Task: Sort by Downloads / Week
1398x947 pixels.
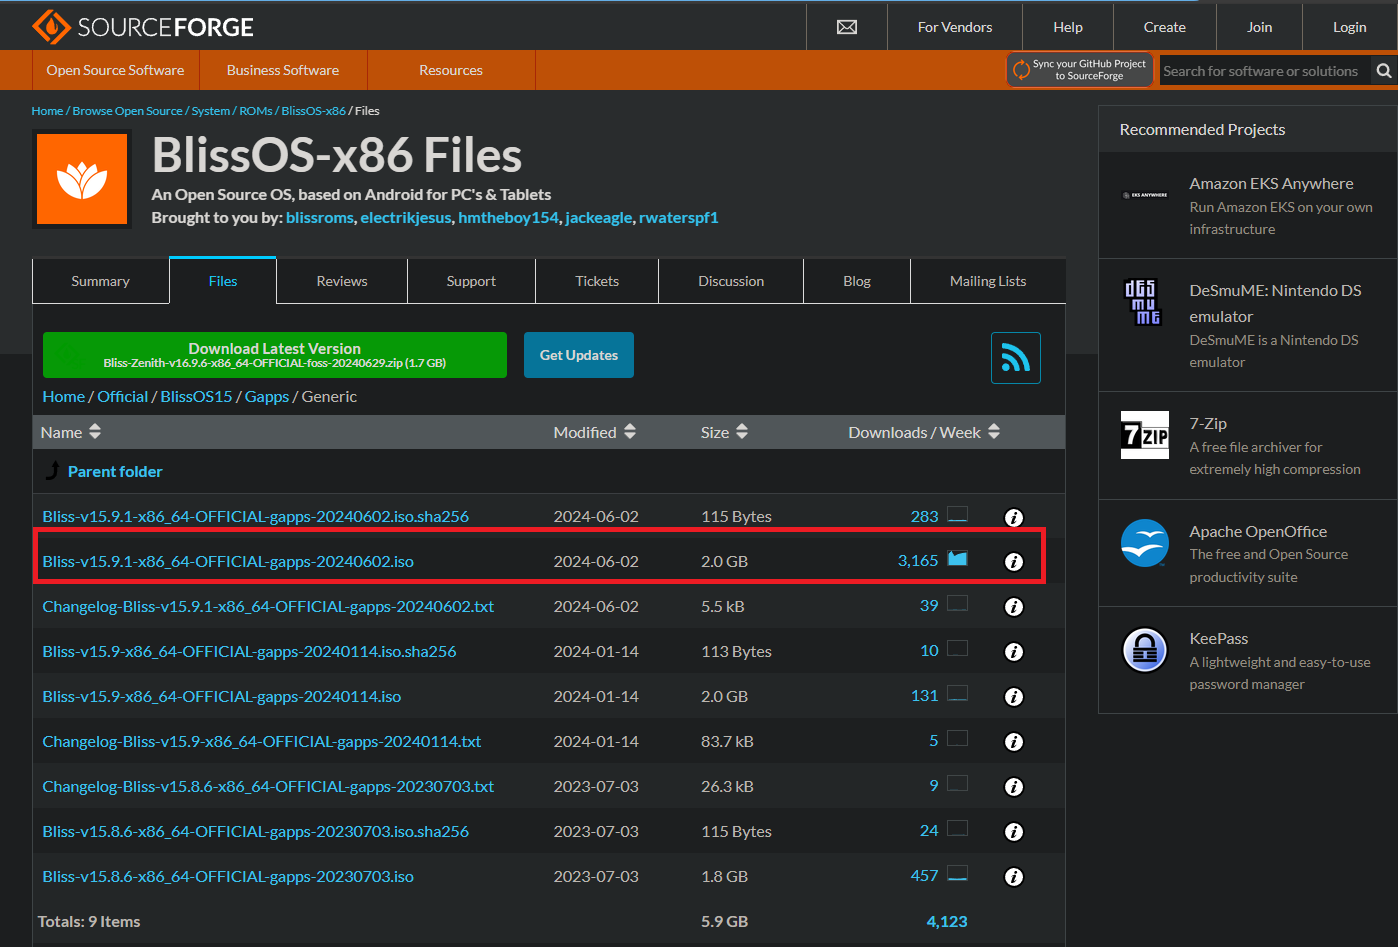Action: [x=923, y=432]
